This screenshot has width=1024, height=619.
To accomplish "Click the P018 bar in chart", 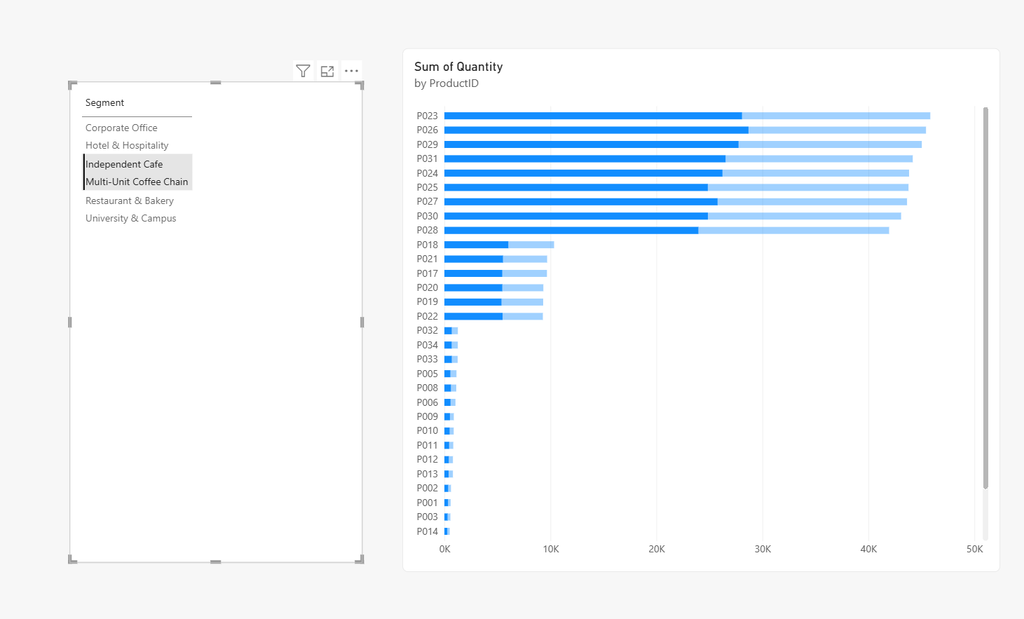I will point(499,245).
